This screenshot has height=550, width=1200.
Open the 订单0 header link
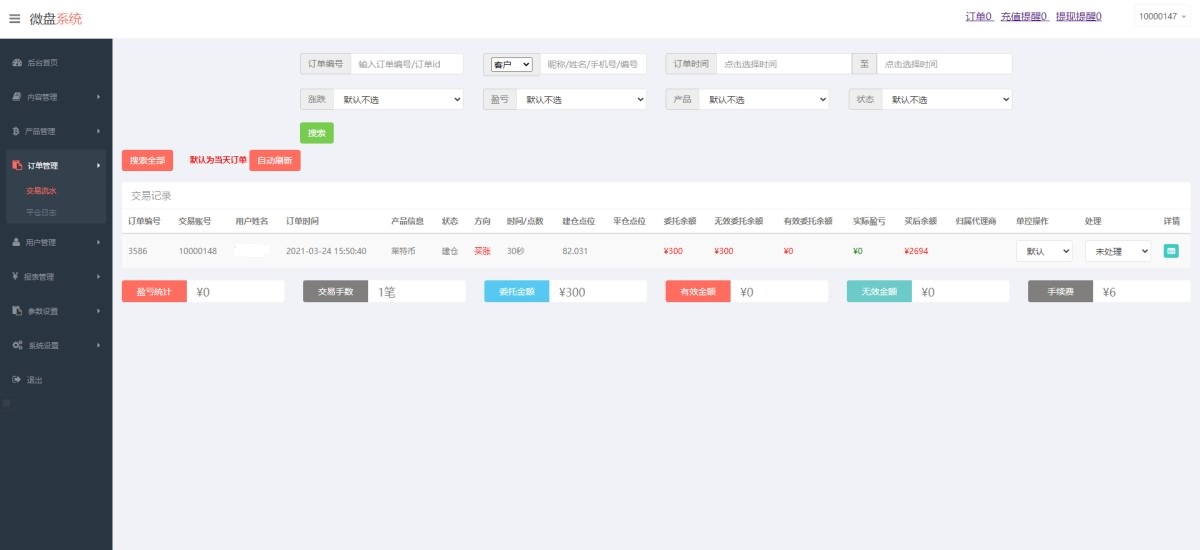(x=979, y=17)
